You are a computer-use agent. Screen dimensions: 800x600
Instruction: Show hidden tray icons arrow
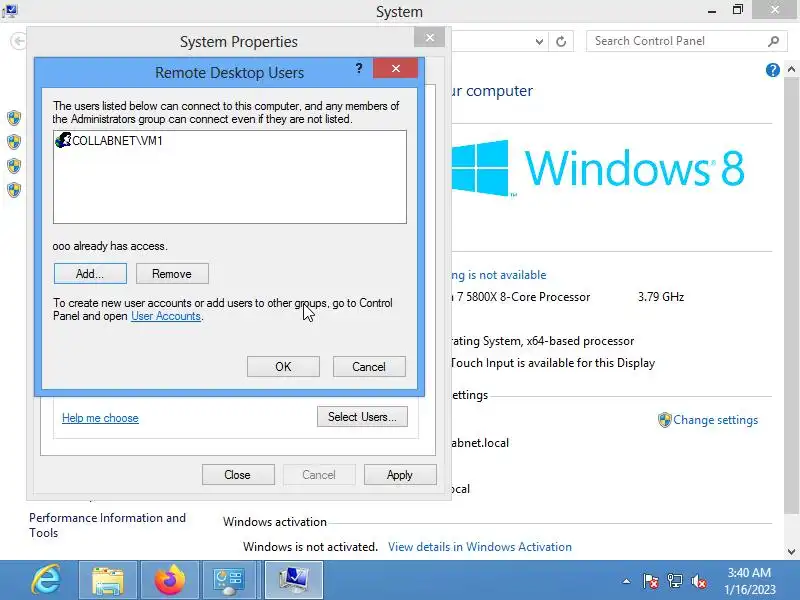(627, 581)
